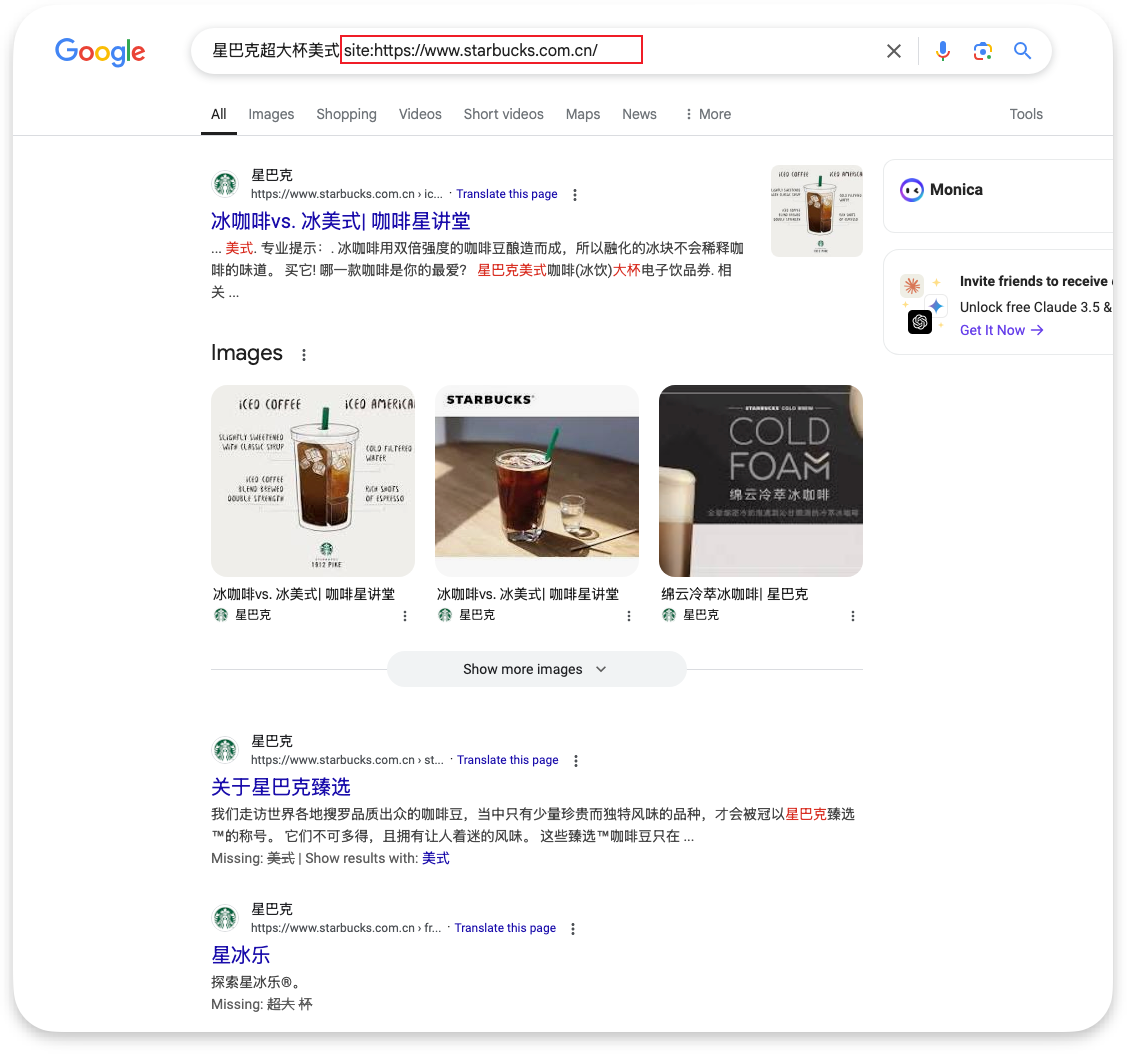
Task: Start voice search with microphone icon
Action: coord(942,51)
